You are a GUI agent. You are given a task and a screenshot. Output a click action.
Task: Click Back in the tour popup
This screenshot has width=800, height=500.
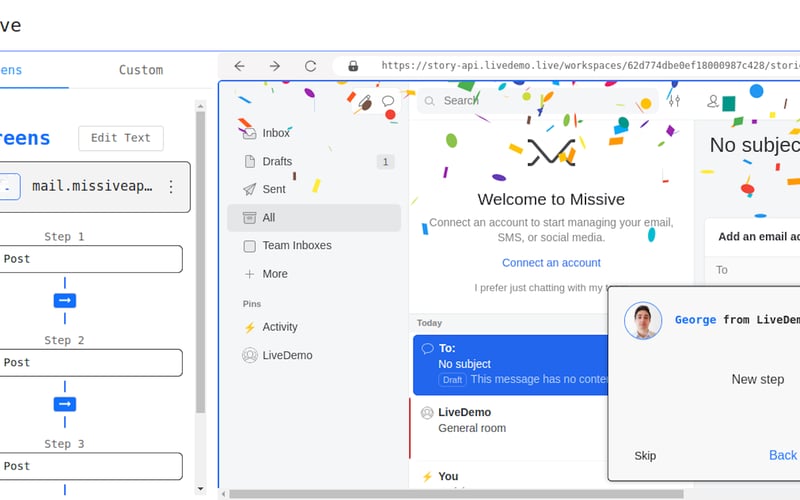pyautogui.click(x=783, y=455)
